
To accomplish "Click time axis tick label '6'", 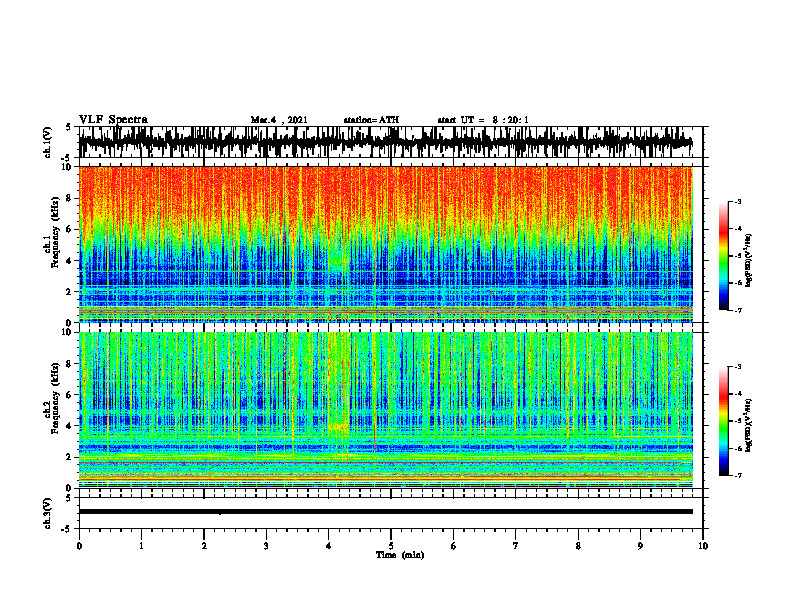I will coord(454,546).
